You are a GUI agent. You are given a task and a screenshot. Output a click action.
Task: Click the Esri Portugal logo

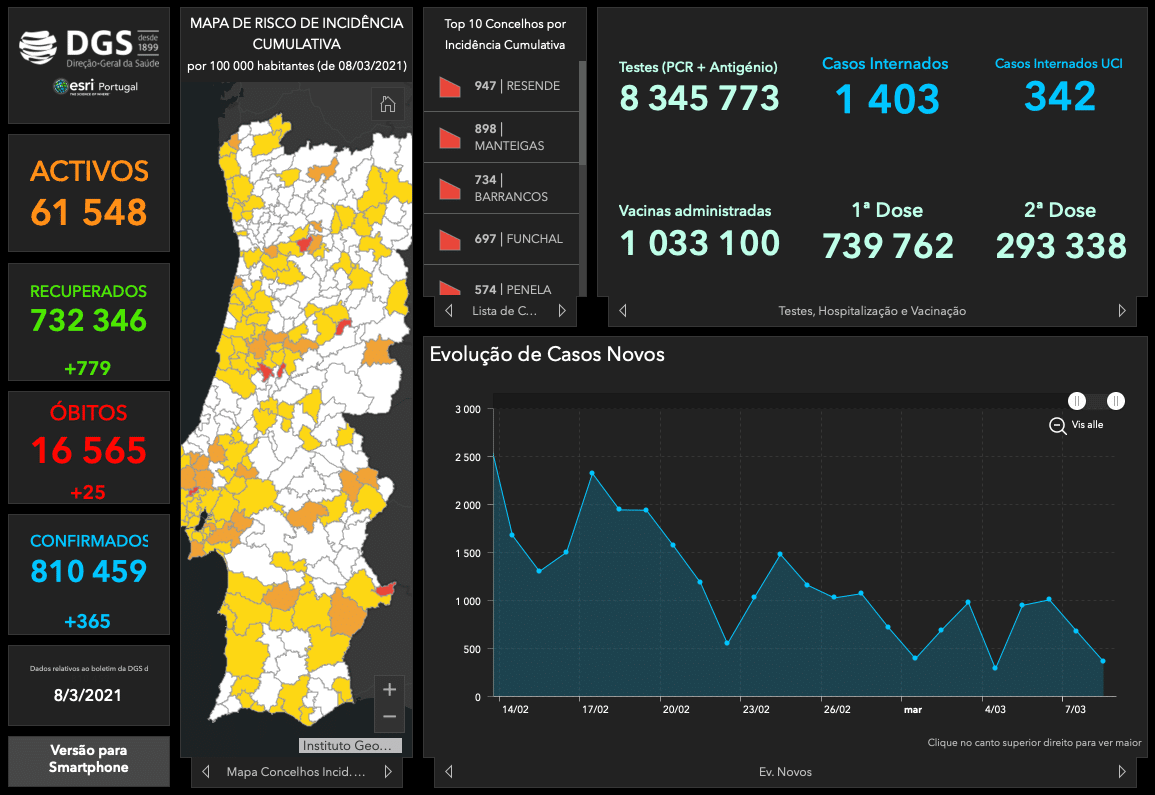tap(96, 88)
